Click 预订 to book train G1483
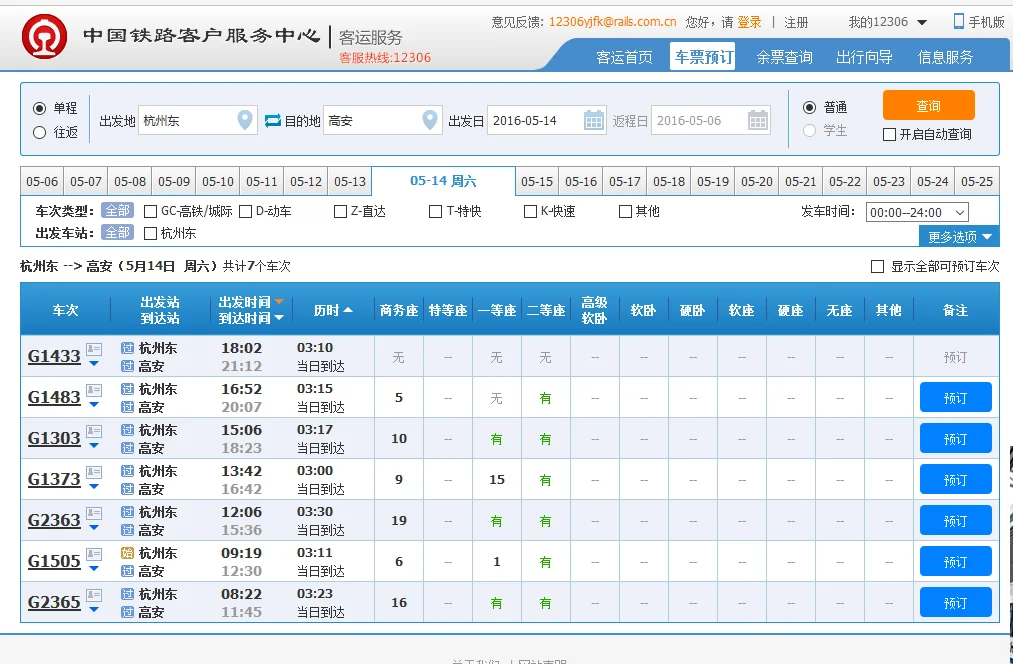Image resolution: width=1013 pixels, height=664 pixels. [x=954, y=397]
